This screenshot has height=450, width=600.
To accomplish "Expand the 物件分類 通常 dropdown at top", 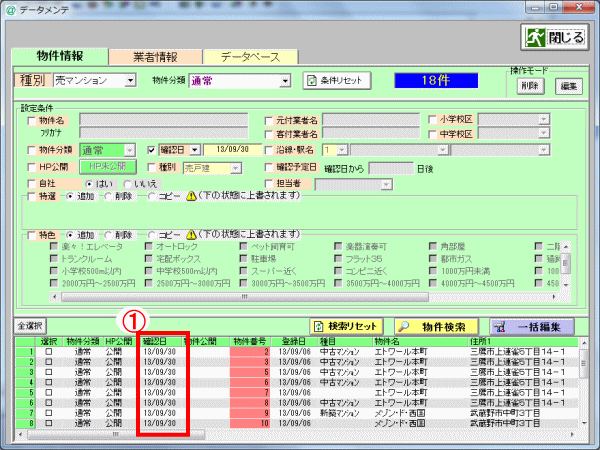I will (x=285, y=81).
